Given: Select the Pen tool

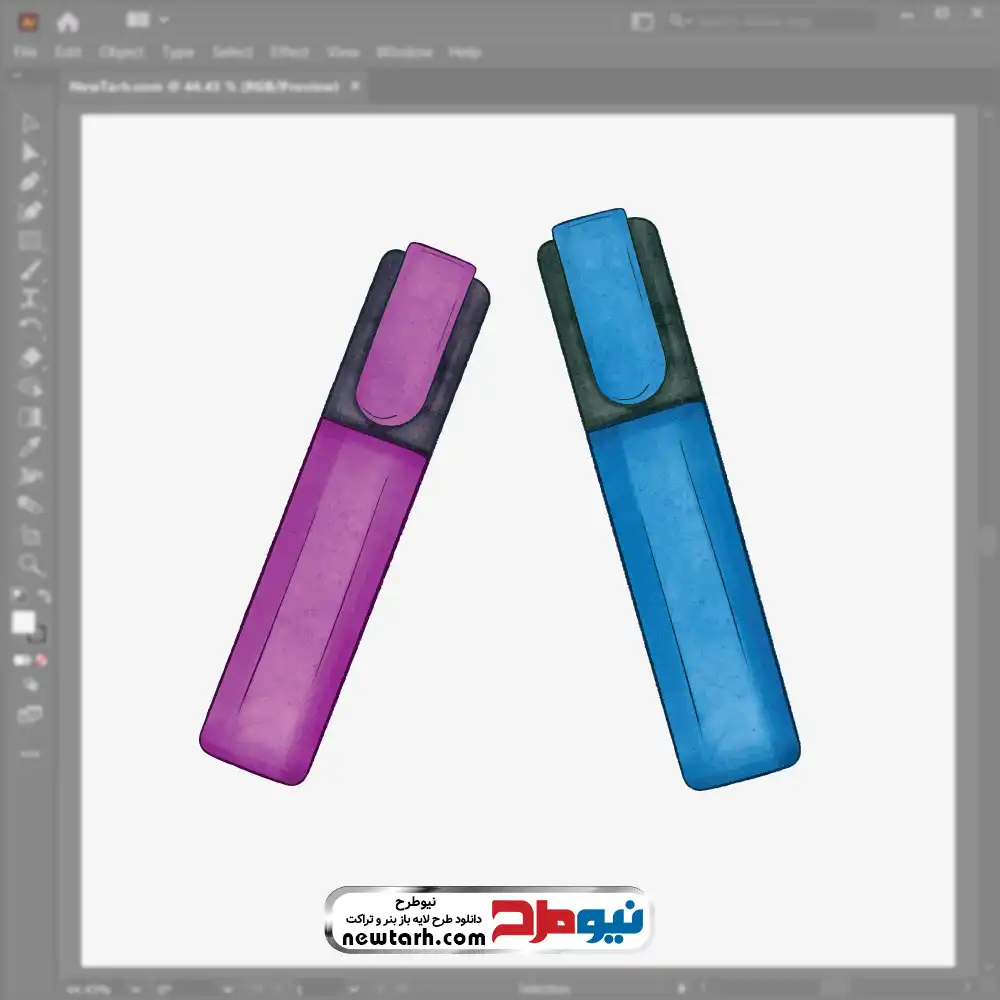Looking at the screenshot, I should click(x=30, y=182).
